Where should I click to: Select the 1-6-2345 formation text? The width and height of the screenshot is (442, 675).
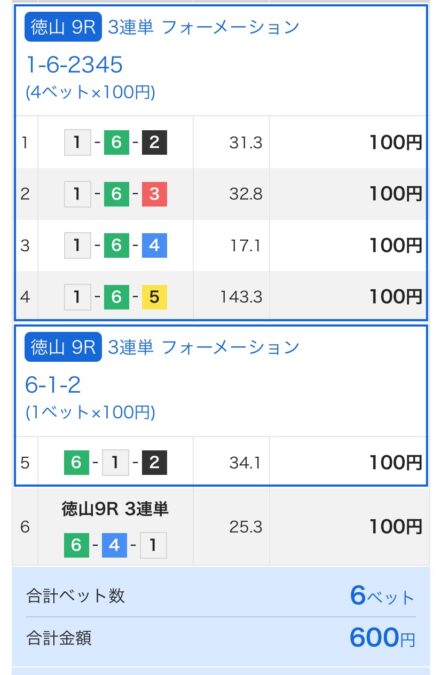tap(74, 65)
